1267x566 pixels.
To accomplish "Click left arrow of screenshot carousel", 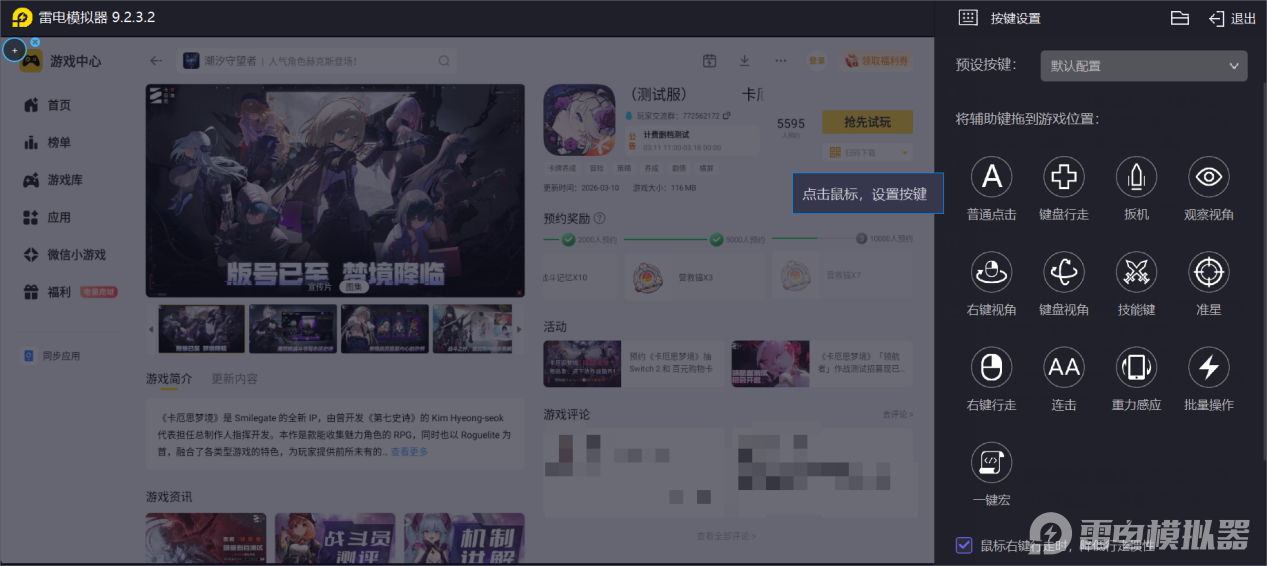I will (x=151, y=330).
